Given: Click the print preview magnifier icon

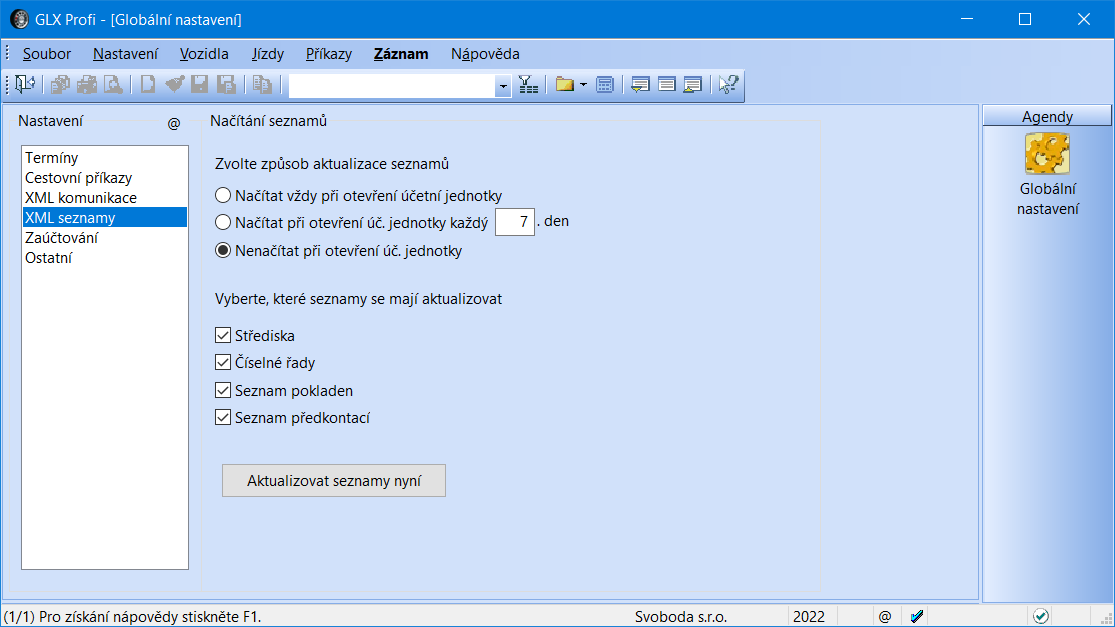Looking at the screenshot, I should click(113, 85).
